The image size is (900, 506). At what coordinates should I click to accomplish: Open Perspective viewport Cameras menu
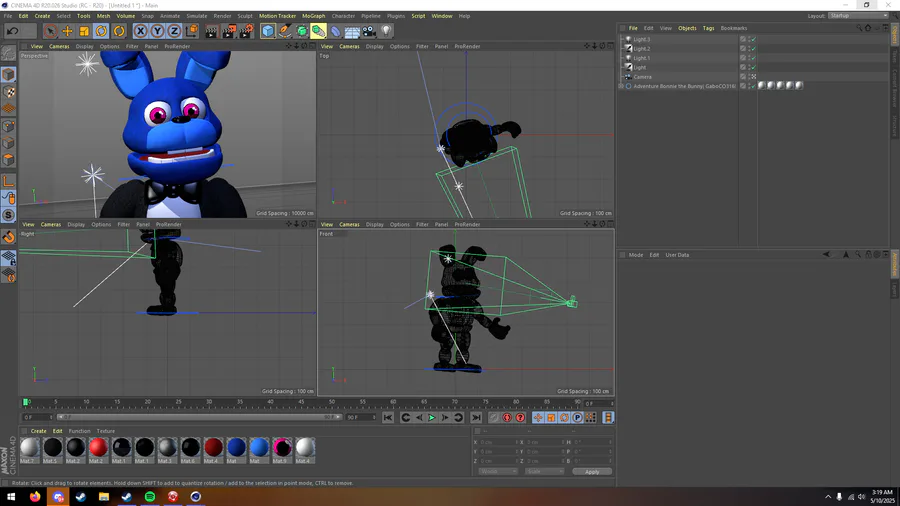point(59,46)
